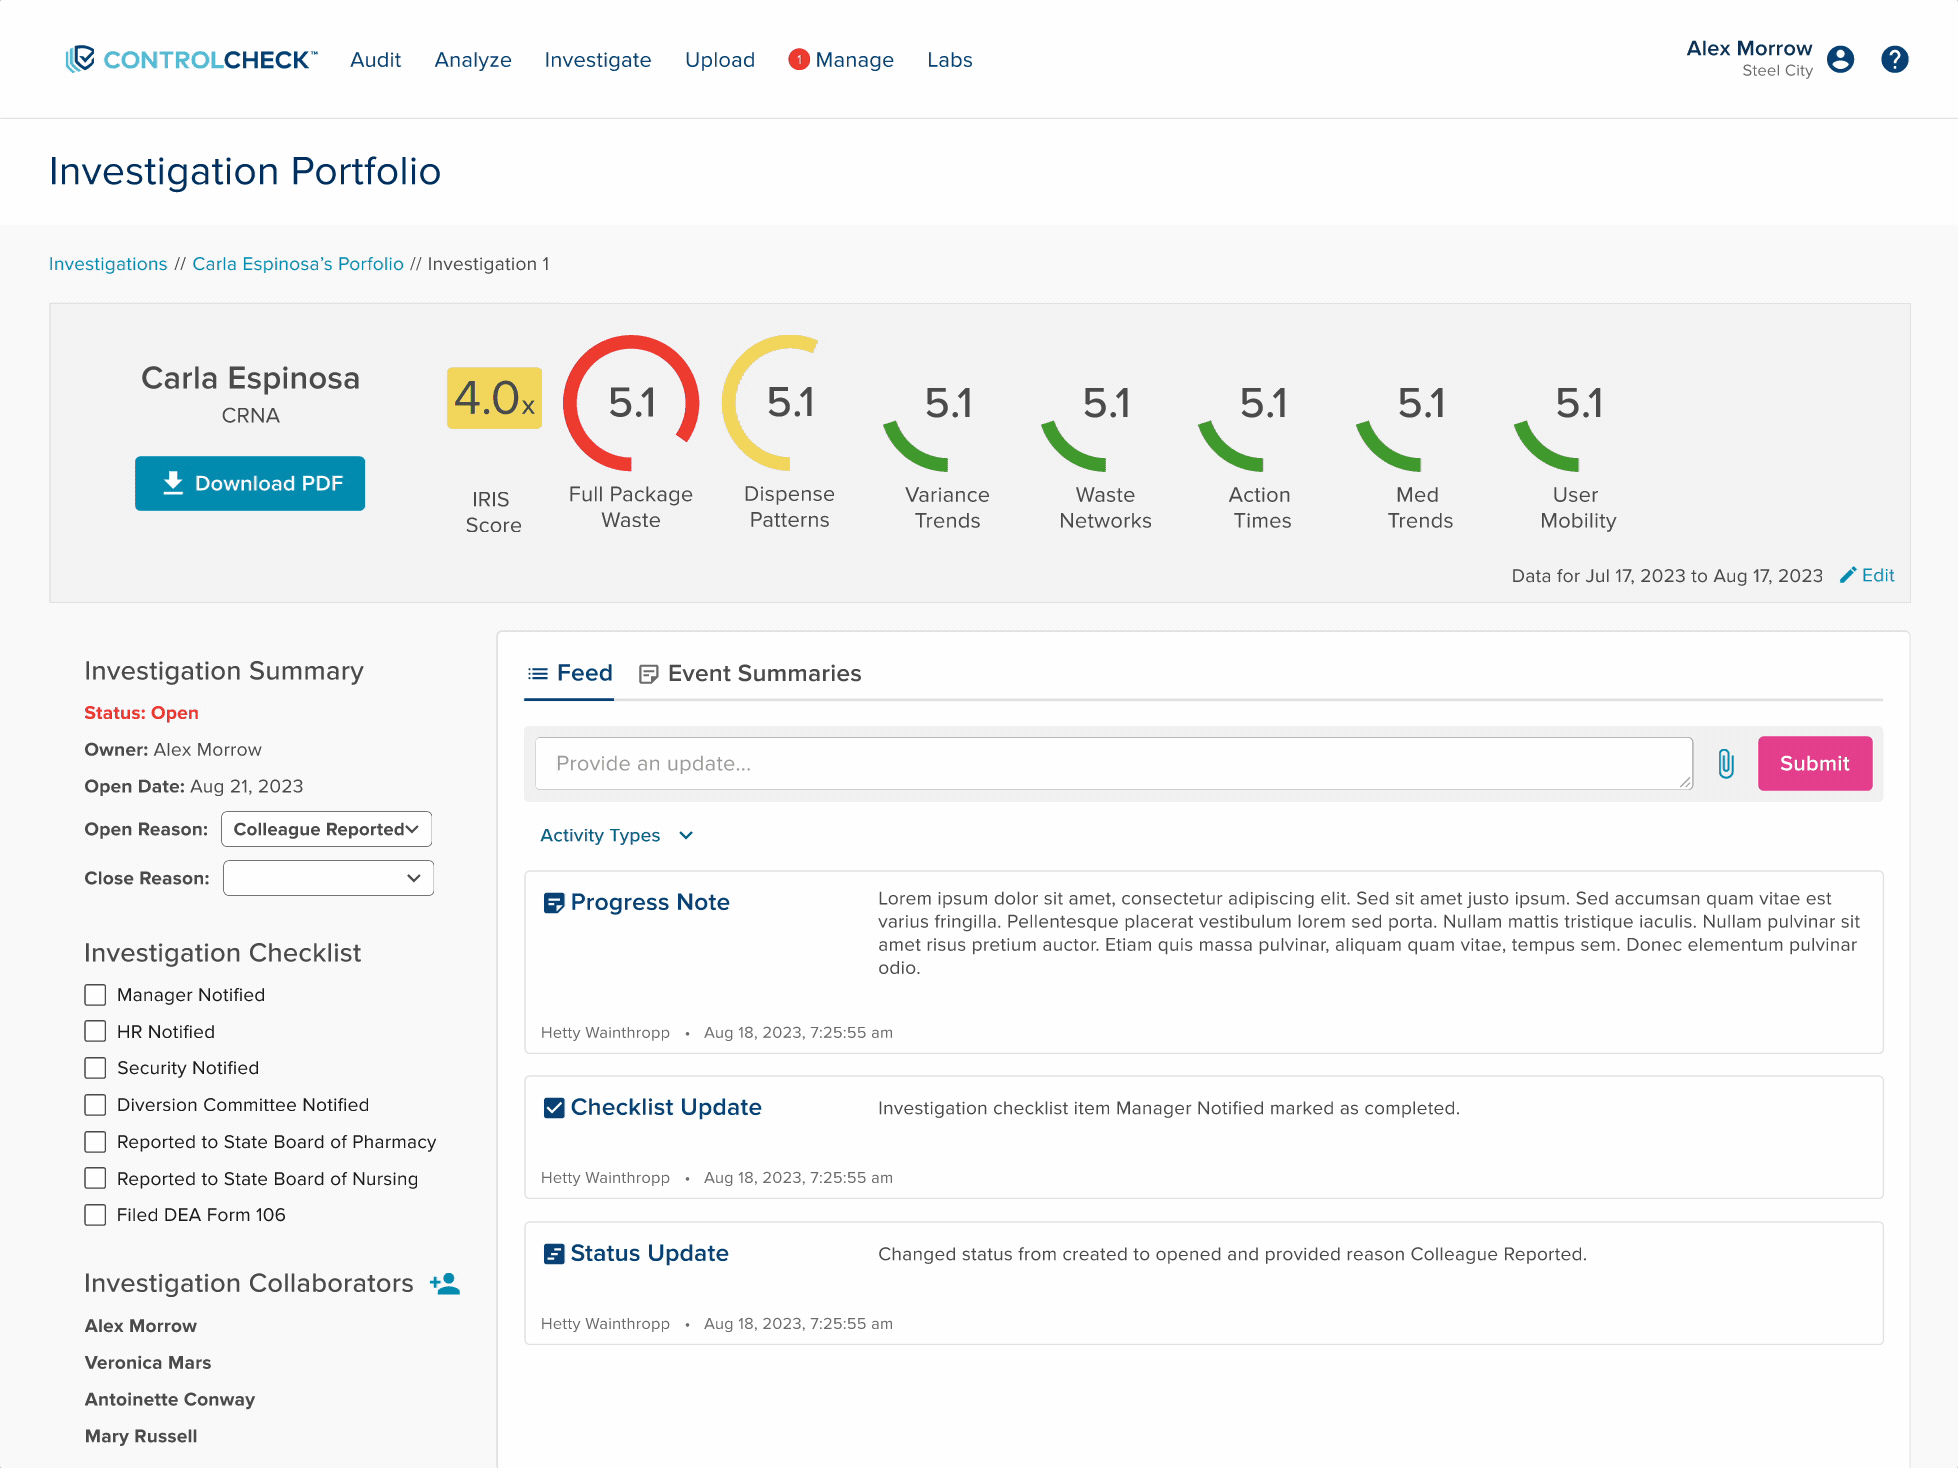Click the red Manage notification badge

pyautogui.click(x=799, y=60)
